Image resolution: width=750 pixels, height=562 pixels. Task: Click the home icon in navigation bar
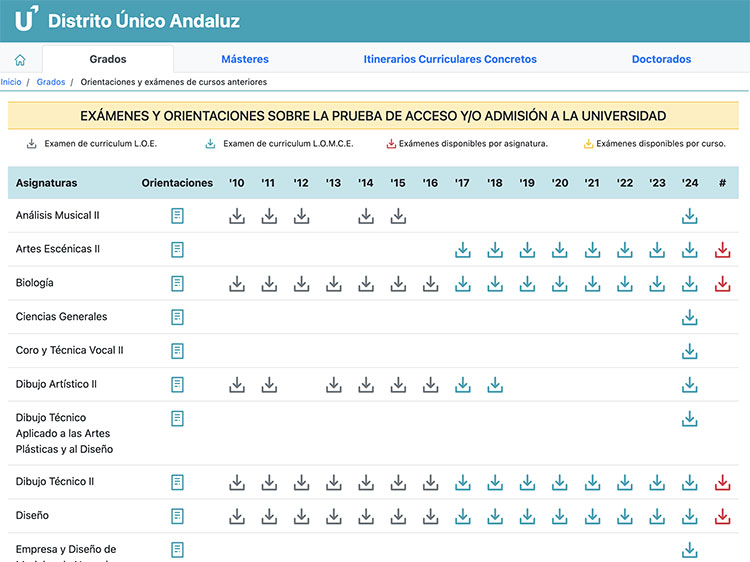coord(20,60)
